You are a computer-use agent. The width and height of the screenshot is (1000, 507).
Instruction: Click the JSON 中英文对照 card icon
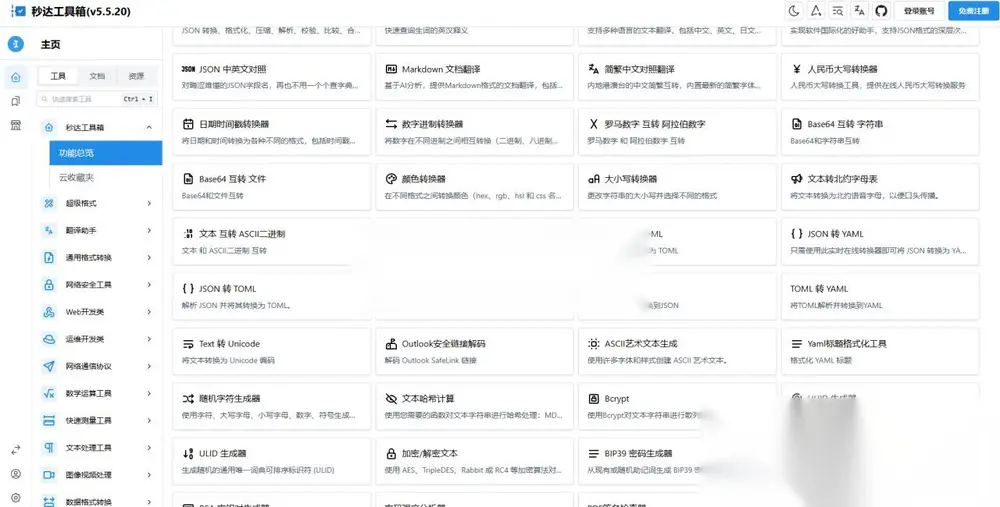click(188, 69)
